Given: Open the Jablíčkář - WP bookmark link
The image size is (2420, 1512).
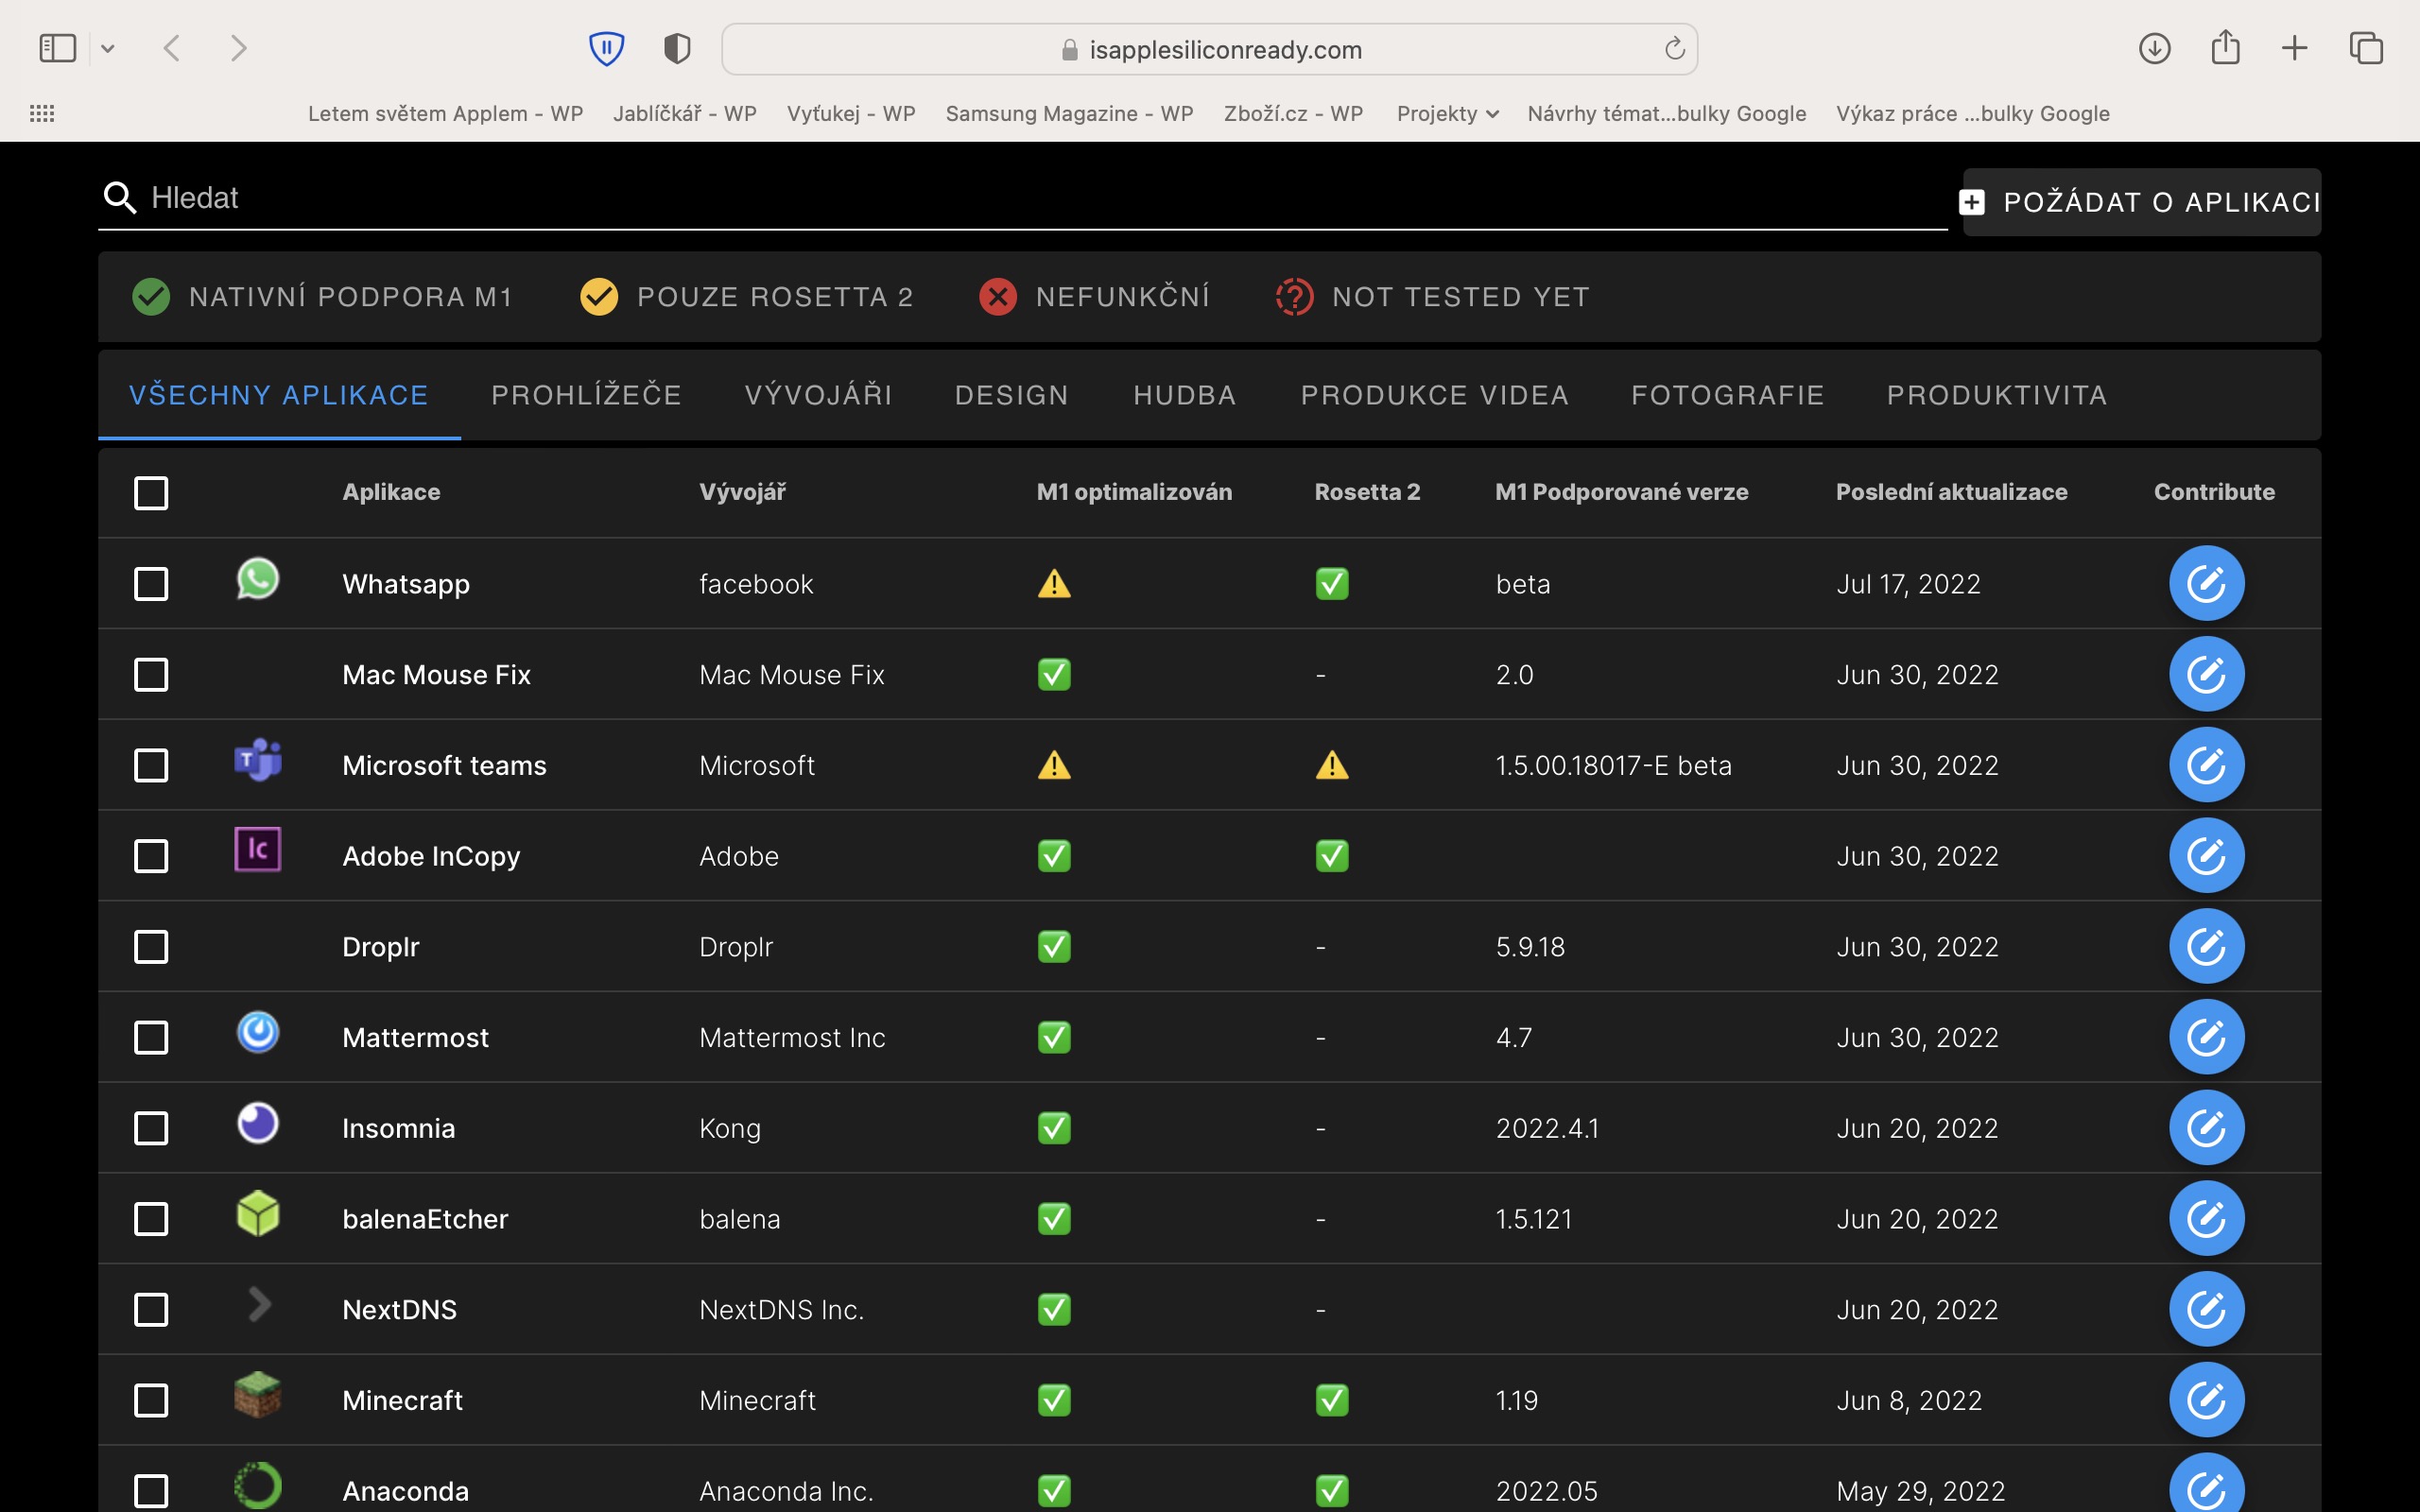Looking at the screenshot, I should click(x=684, y=114).
